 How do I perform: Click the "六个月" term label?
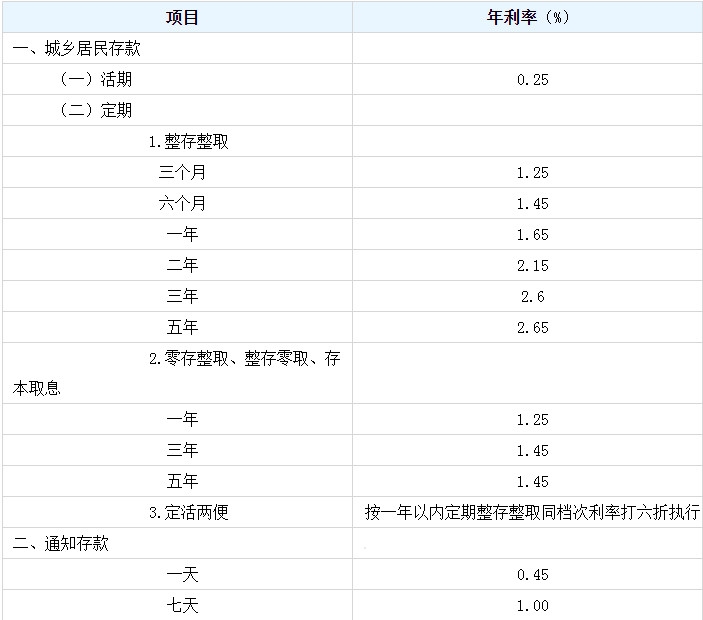(x=182, y=203)
